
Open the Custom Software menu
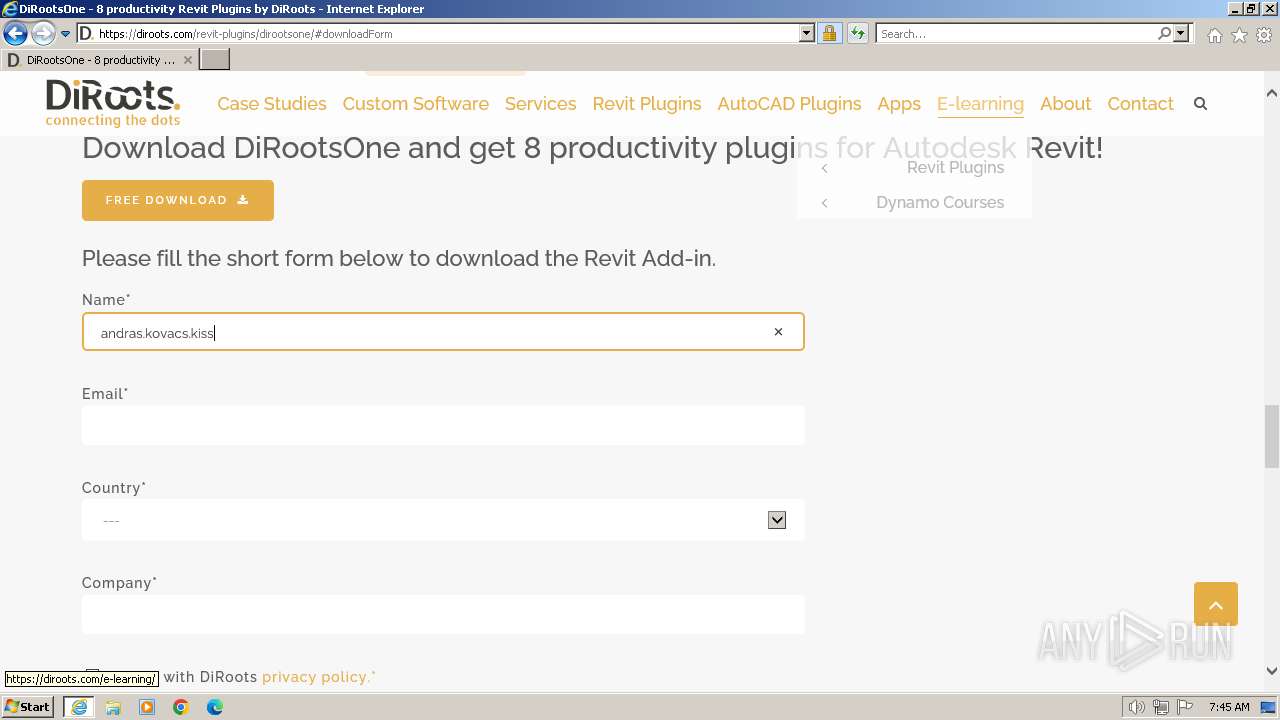click(415, 104)
